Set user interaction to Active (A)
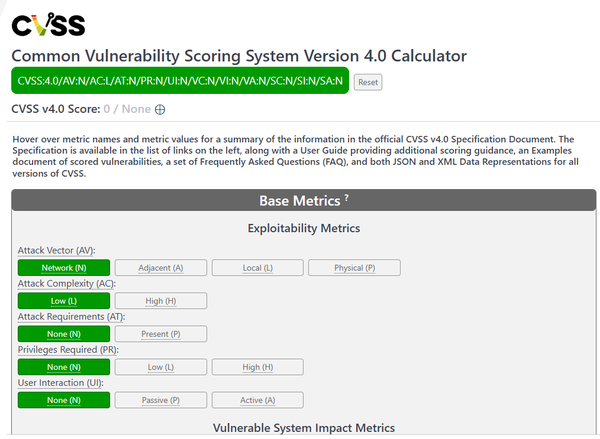The height and width of the screenshot is (439, 600). pos(257,400)
